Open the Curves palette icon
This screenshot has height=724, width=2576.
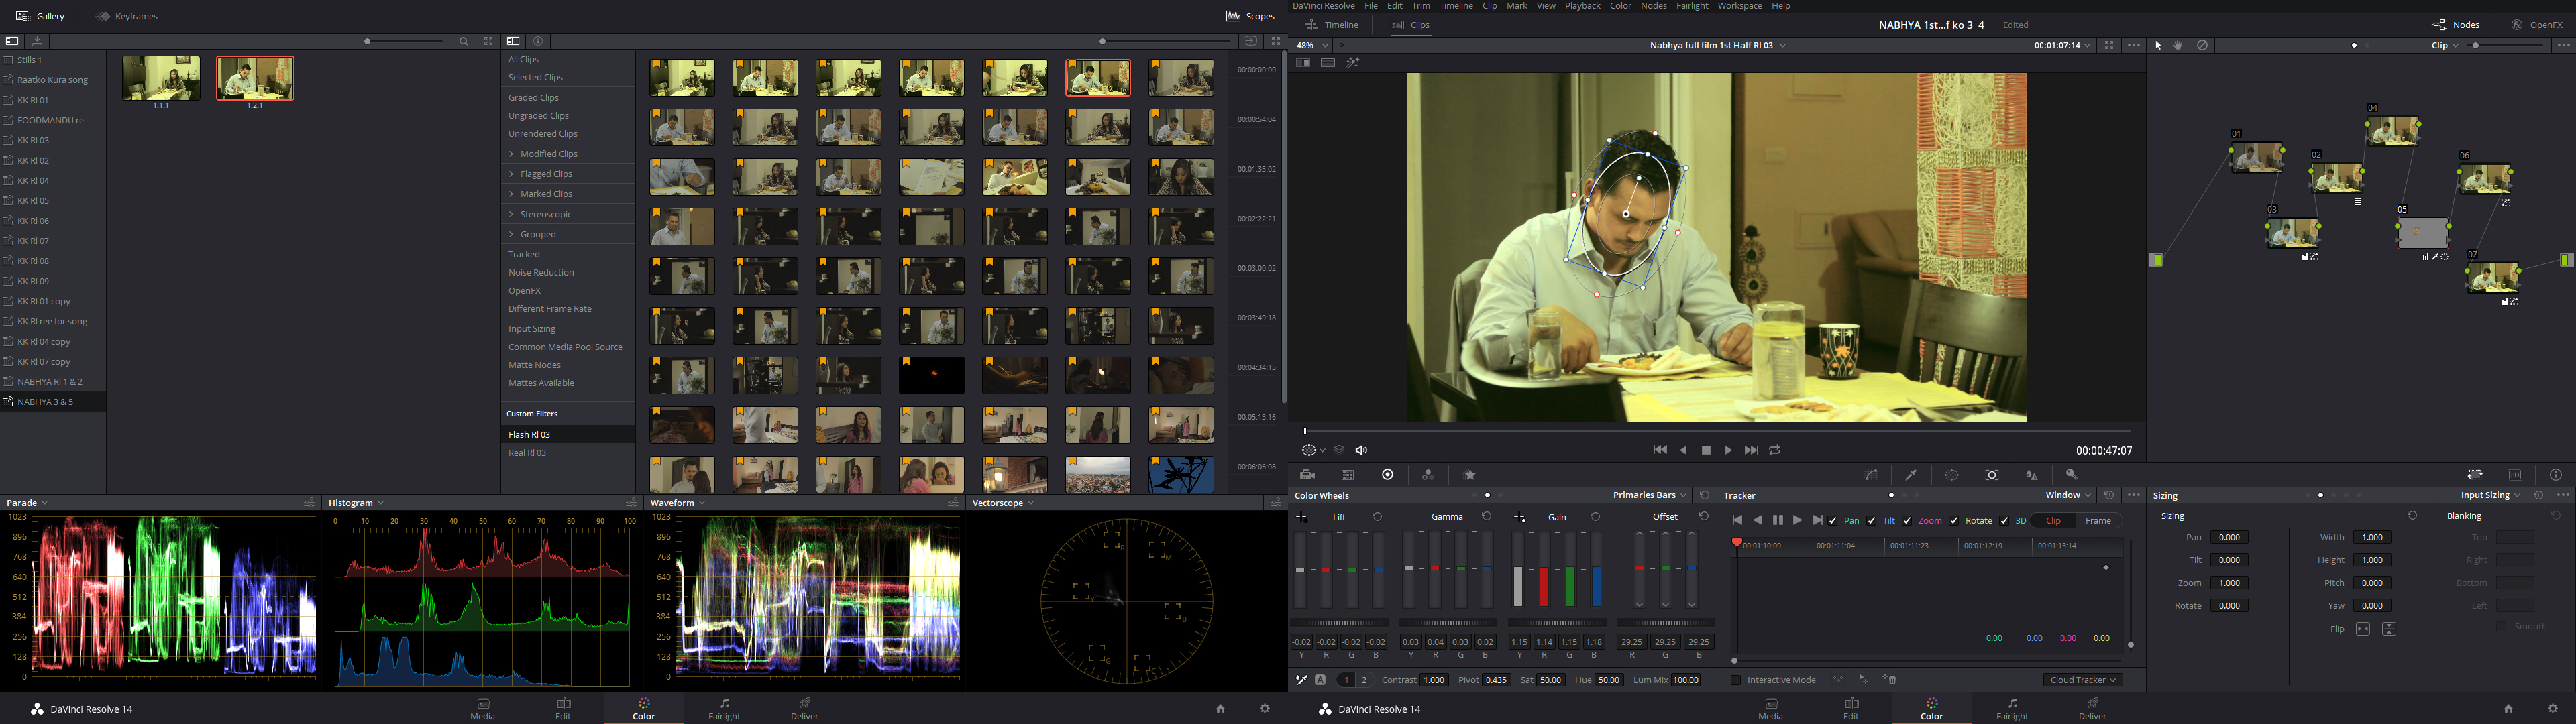click(x=1871, y=475)
